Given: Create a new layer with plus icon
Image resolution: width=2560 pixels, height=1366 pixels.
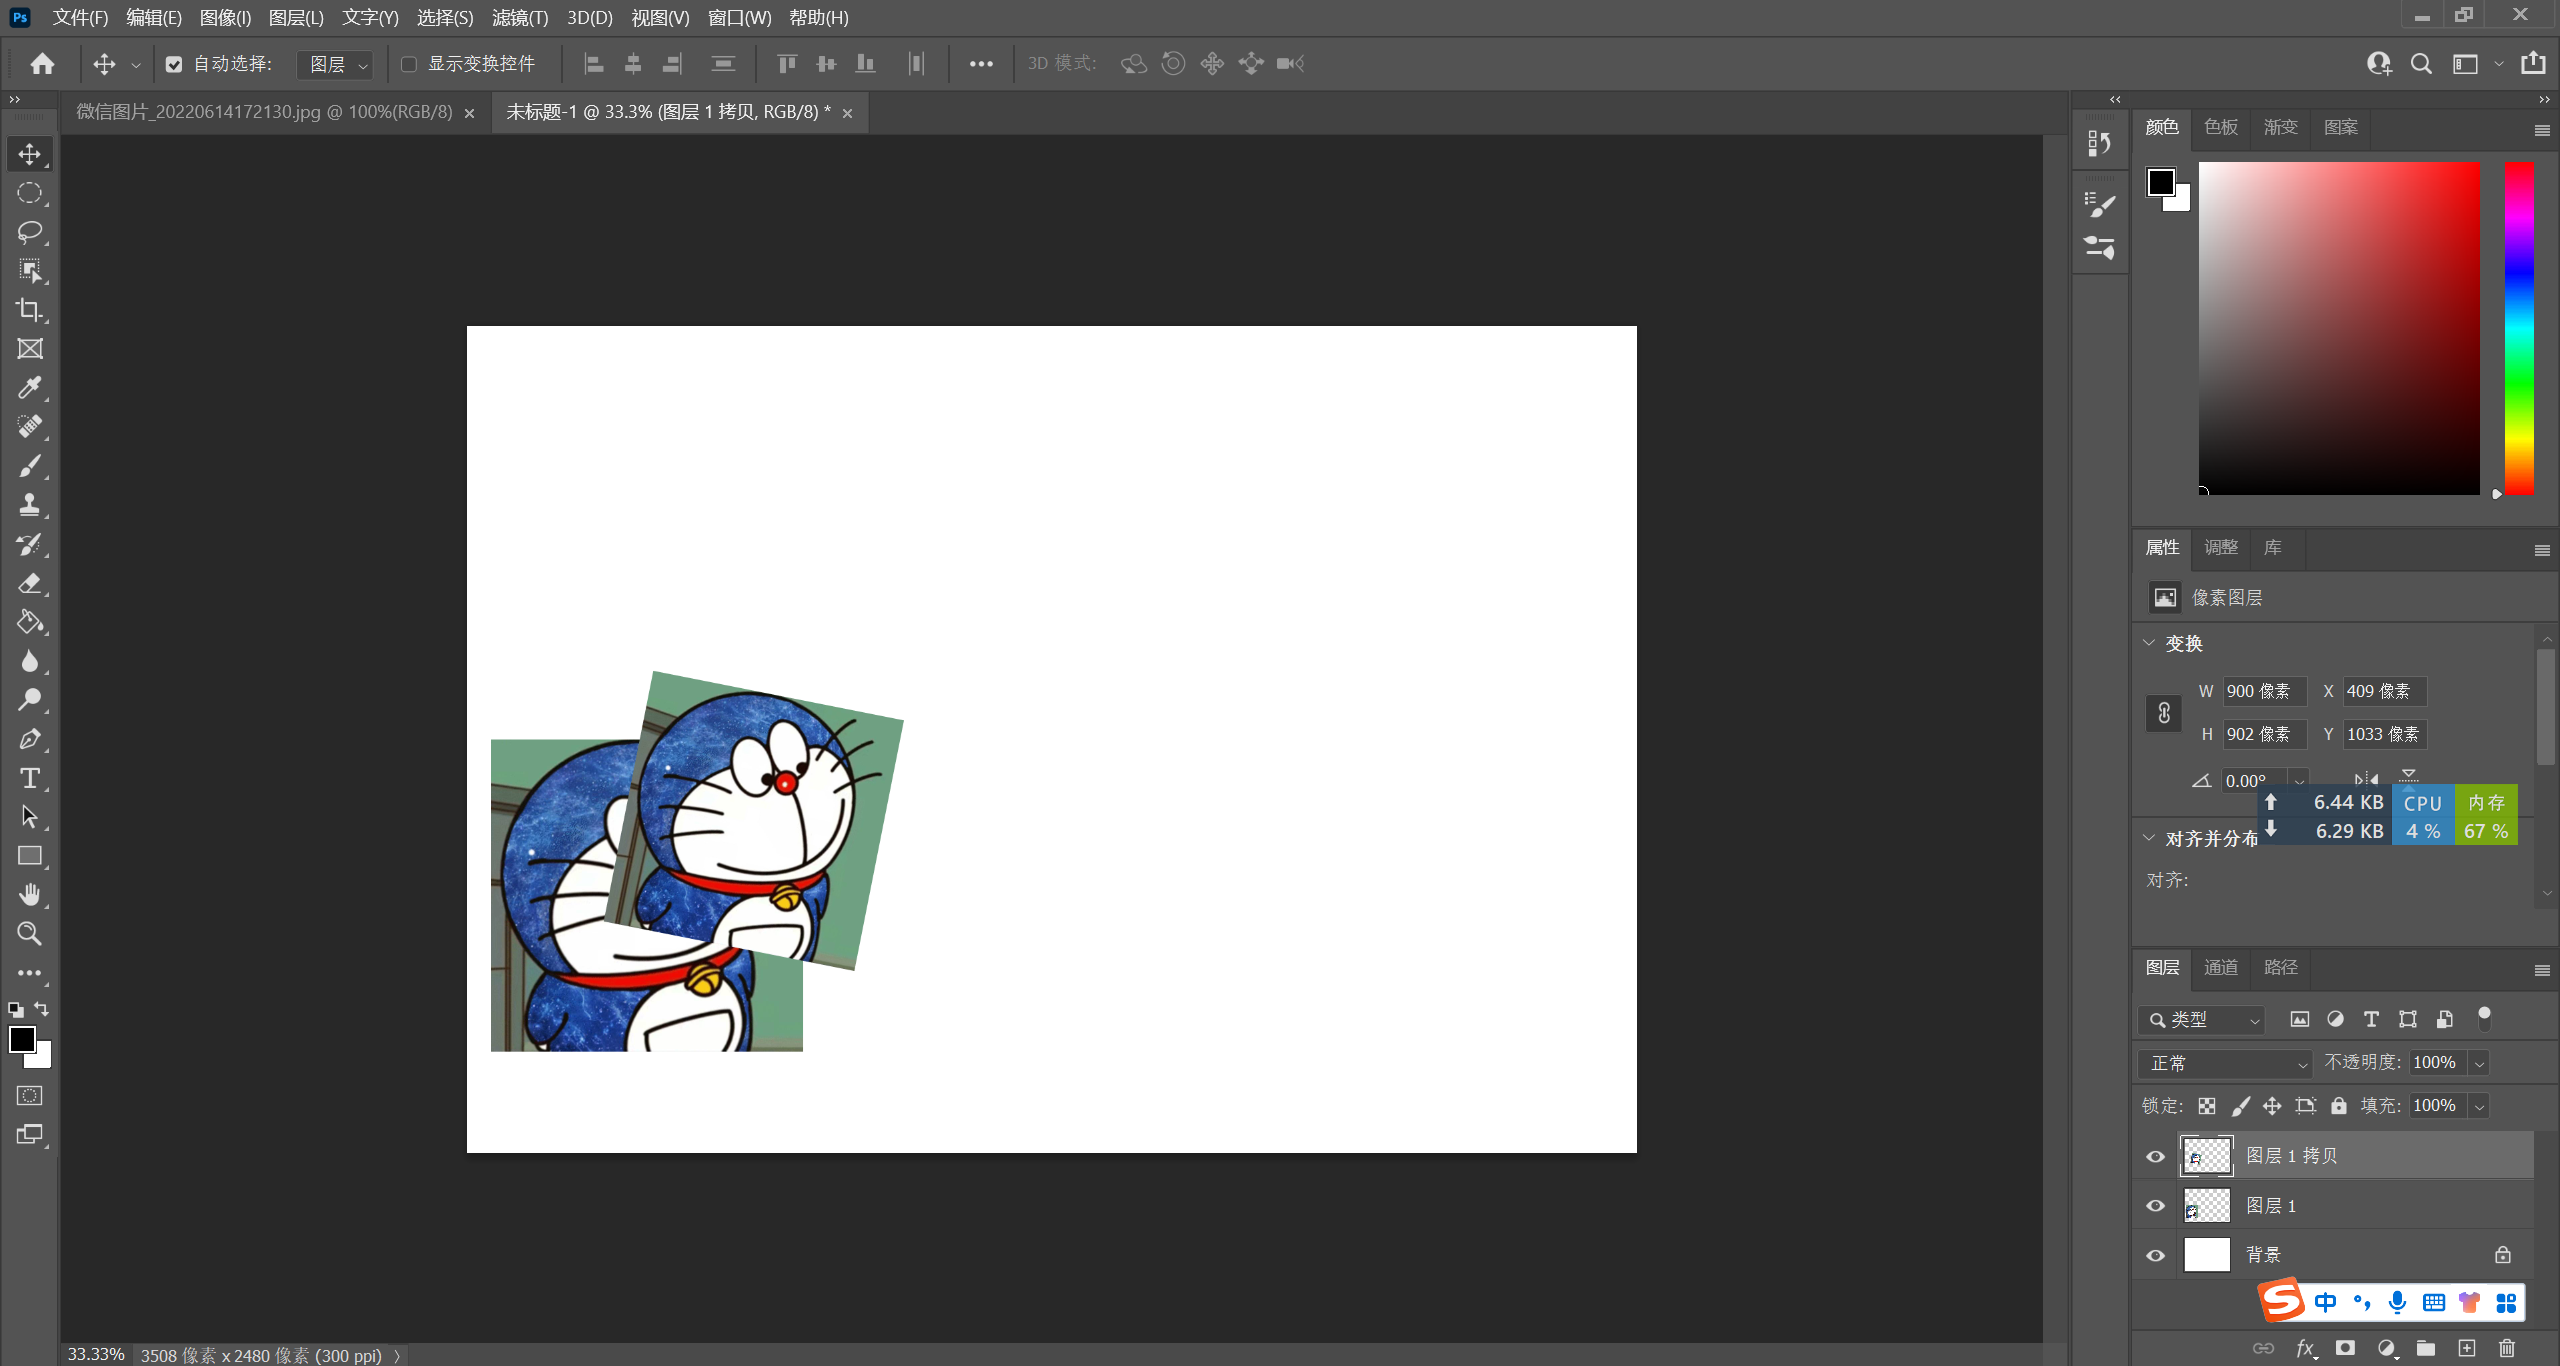Looking at the screenshot, I should point(2467,1348).
